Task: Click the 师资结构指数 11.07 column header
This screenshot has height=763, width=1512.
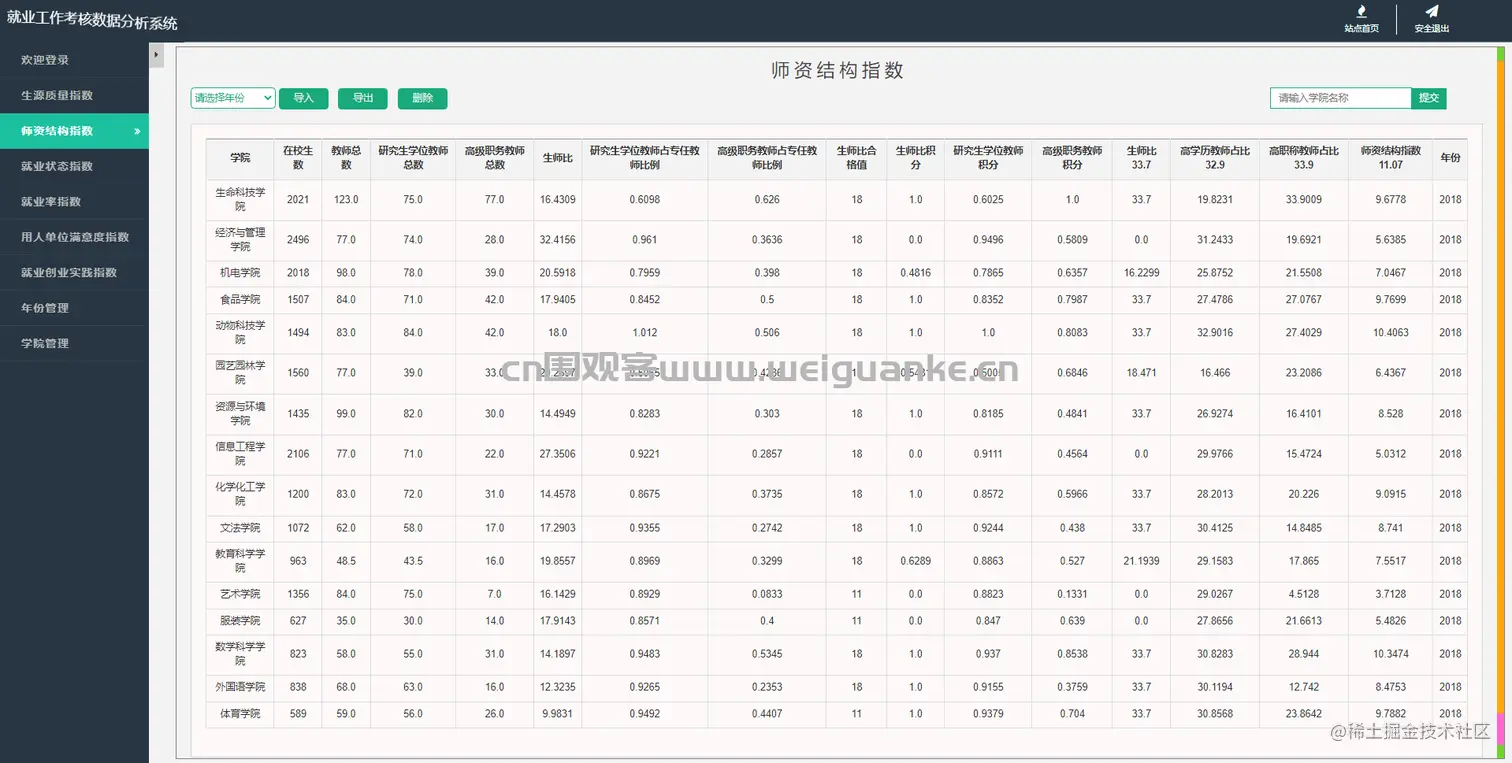Action: tap(1390, 158)
